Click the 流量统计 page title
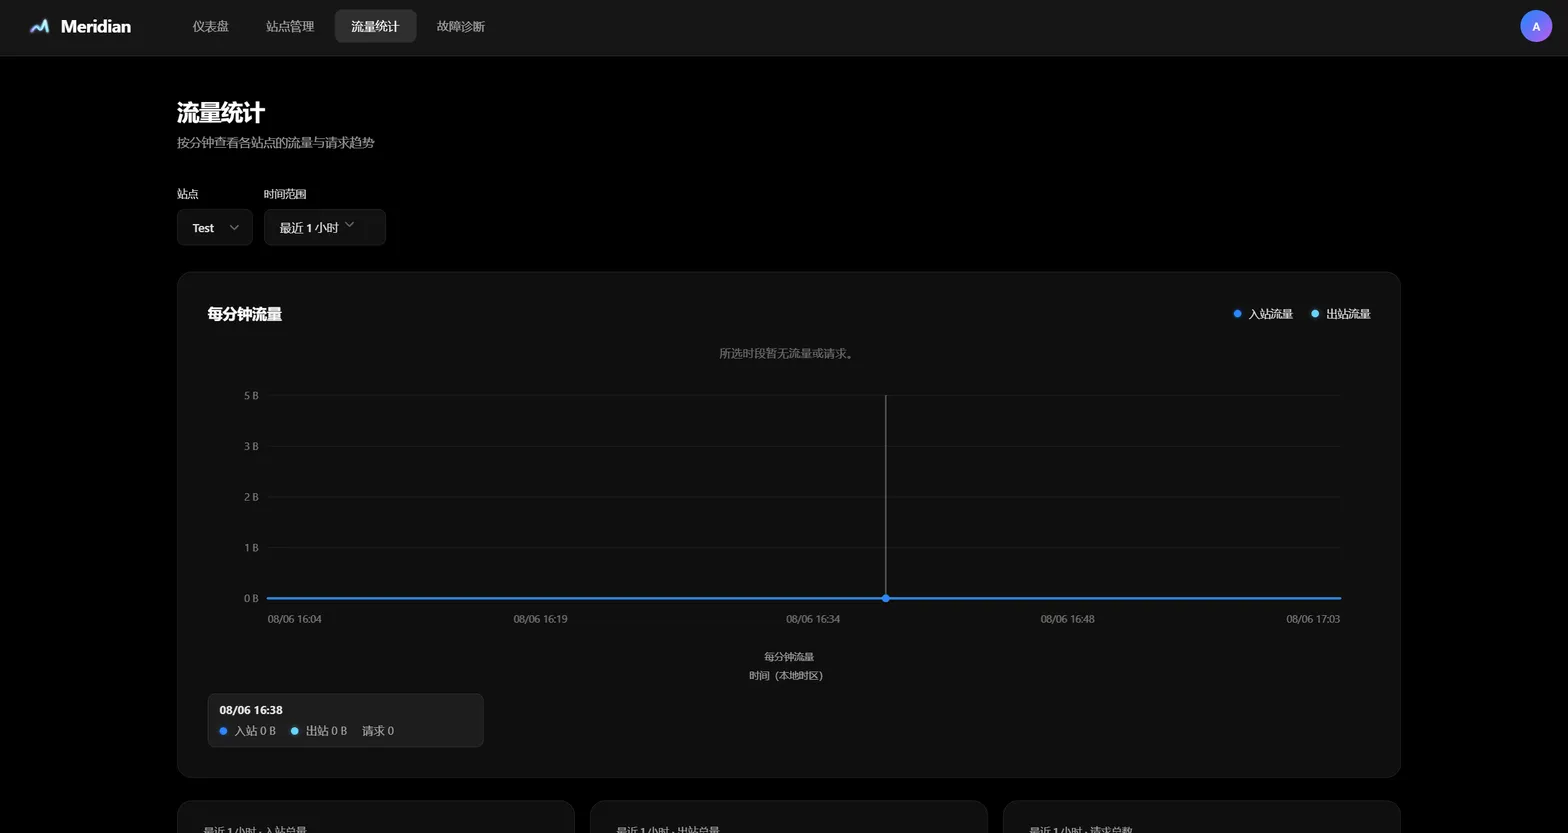This screenshot has height=833, width=1568. 221,113
